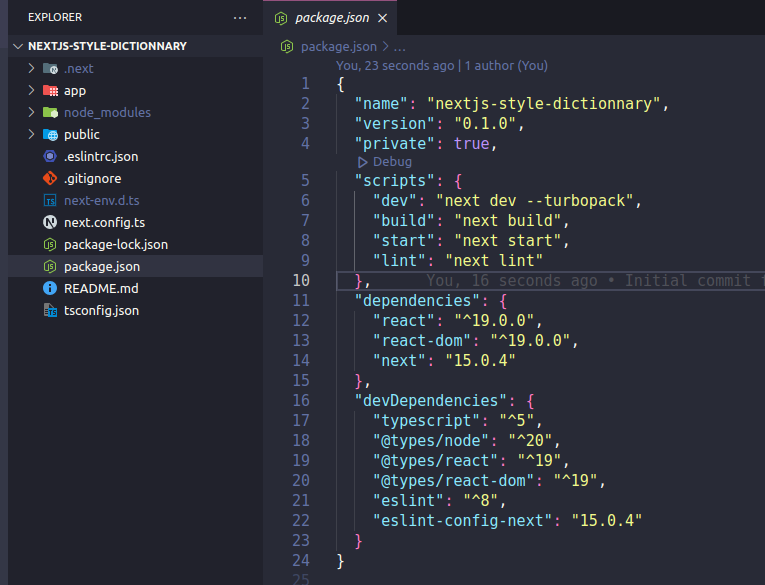Click the red app folder icon
This screenshot has width=765, height=585.
pos(50,91)
